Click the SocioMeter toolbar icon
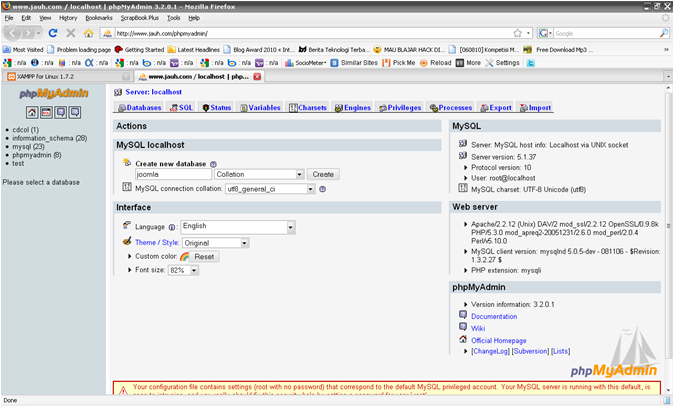Screen dimensions: 676x411 point(306,63)
